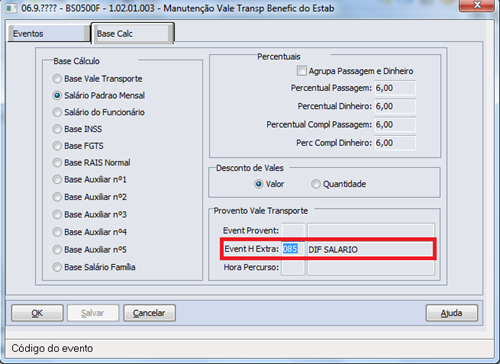The image size is (500, 364).
Task: Click the Provento Vale Transporte group label
Action: [x=261, y=211]
